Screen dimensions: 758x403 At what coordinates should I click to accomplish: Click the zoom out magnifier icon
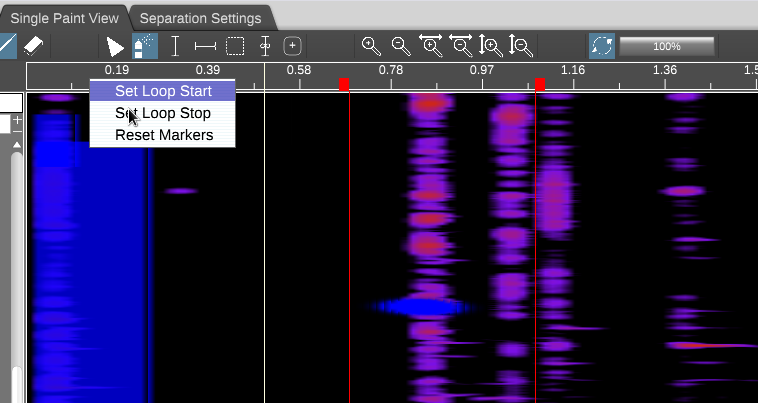(401, 46)
